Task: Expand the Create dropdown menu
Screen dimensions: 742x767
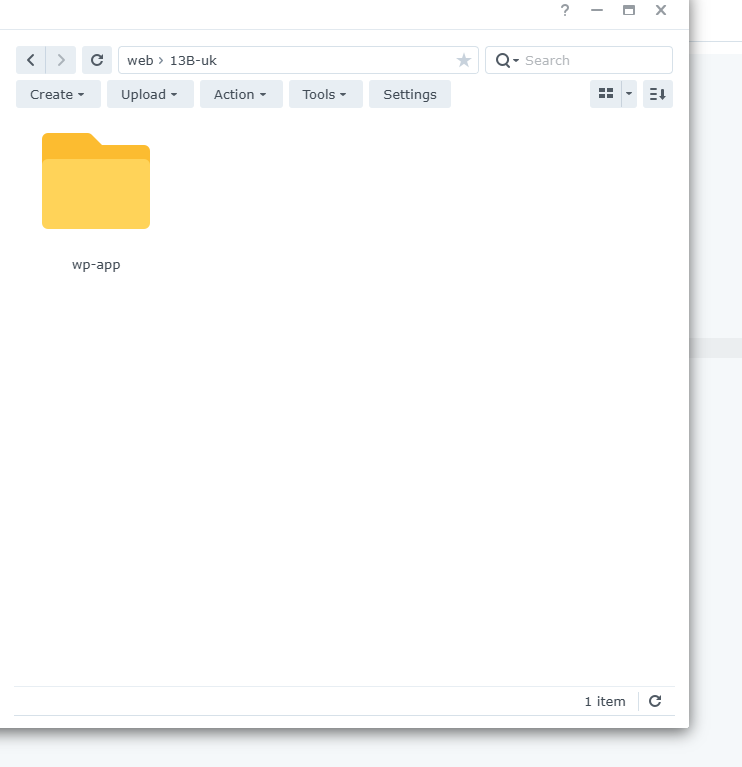Action: click(x=58, y=94)
